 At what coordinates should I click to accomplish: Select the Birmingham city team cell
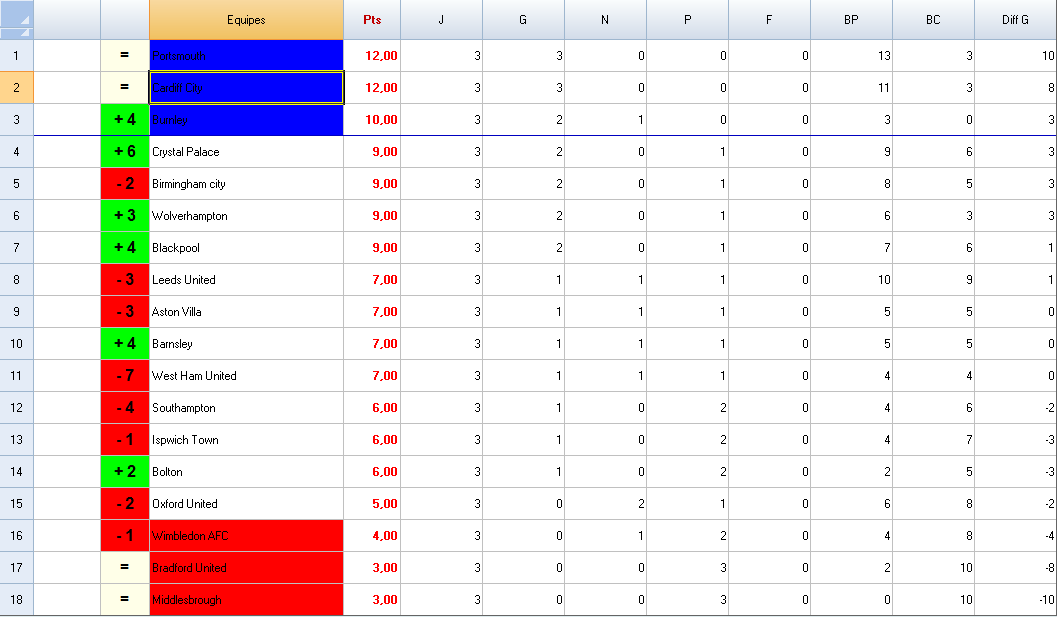[246, 183]
